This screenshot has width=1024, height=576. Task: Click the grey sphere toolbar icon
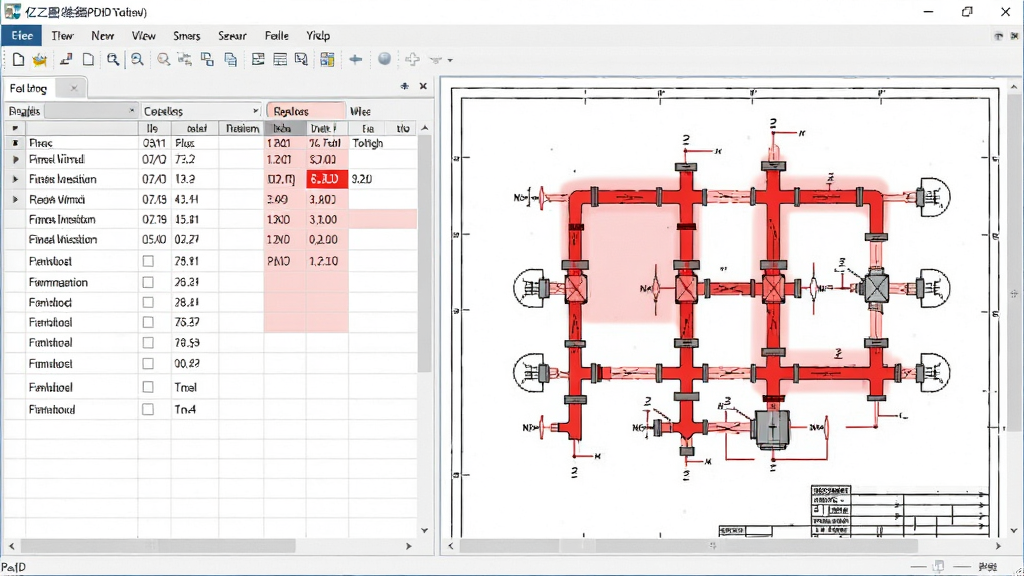pyautogui.click(x=385, y=59)
